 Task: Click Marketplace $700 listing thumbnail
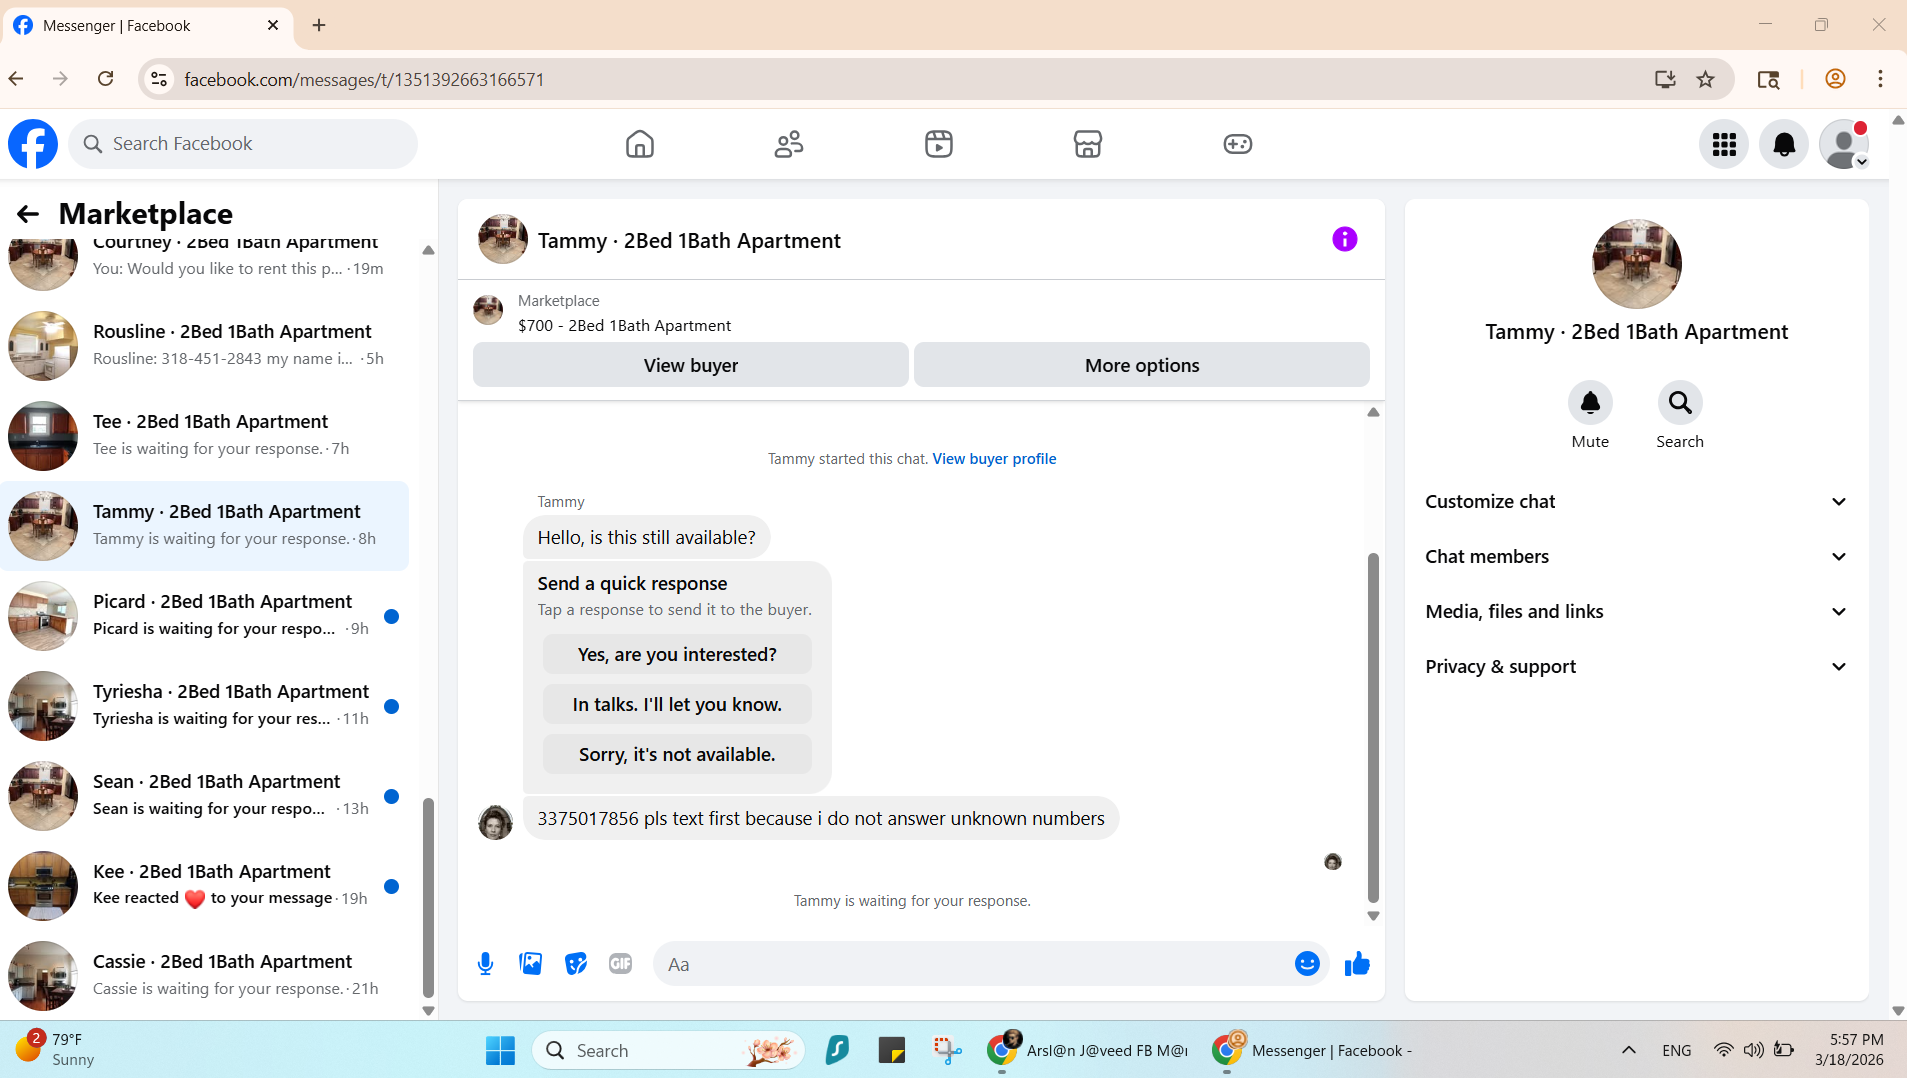point(488,310)
